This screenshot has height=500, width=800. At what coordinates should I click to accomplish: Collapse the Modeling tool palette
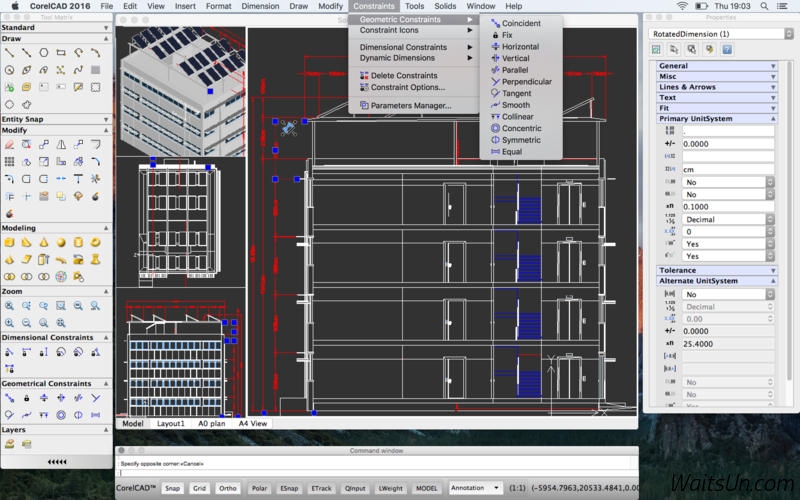[56, 228]
